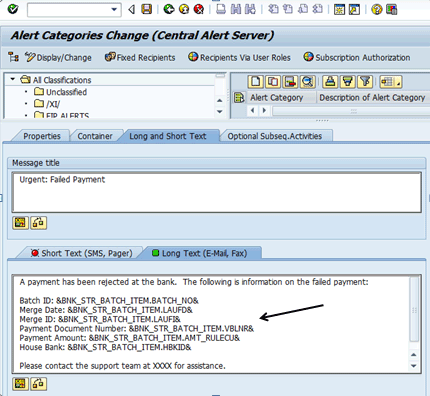
Task: Click the Long Text editor icon below text box
Action: (x=20, y=383)
